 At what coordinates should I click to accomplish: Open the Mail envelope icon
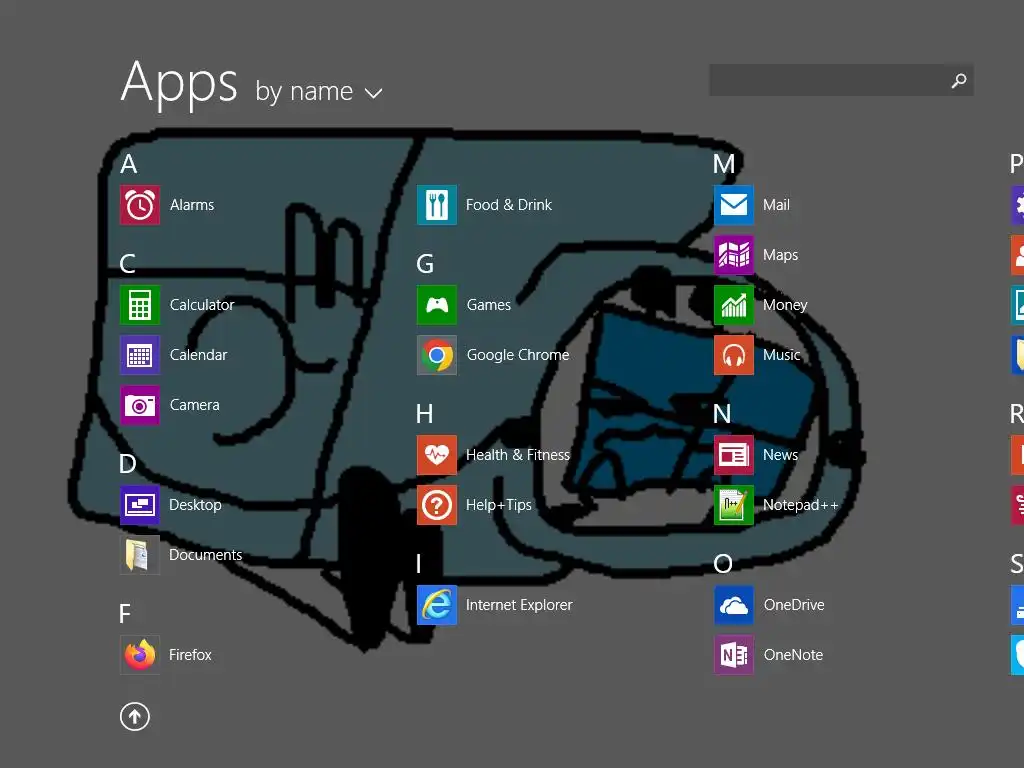[734, 205]
